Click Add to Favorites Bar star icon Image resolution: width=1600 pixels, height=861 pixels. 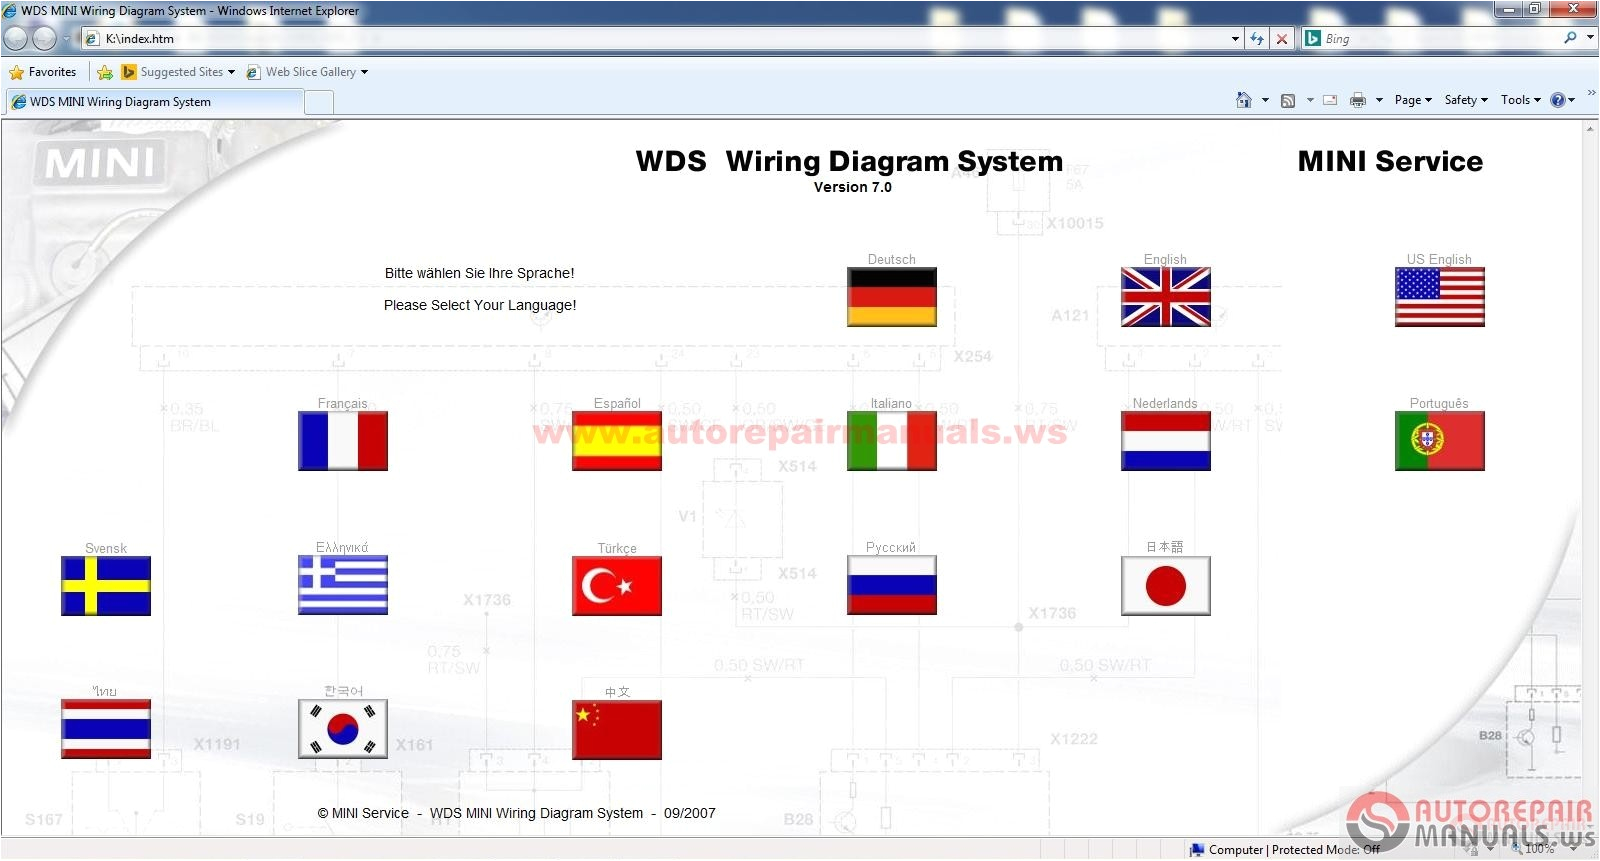coord(105,72)
